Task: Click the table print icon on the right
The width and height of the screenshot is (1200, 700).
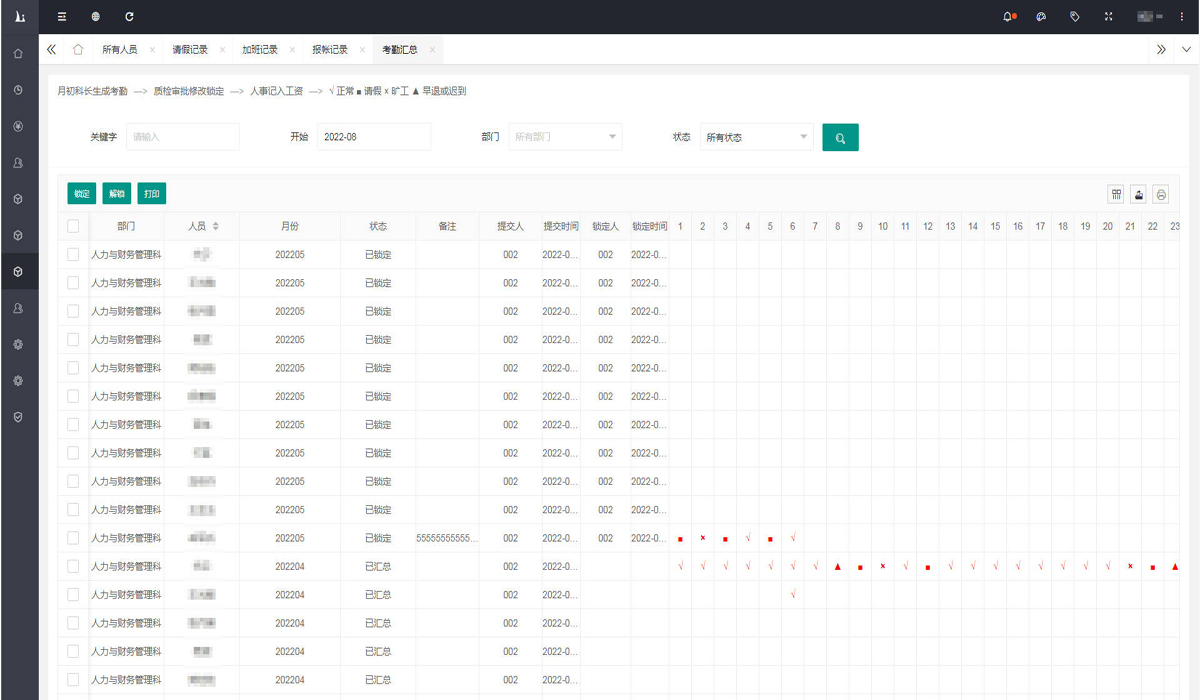Action: click(1161, 194)
